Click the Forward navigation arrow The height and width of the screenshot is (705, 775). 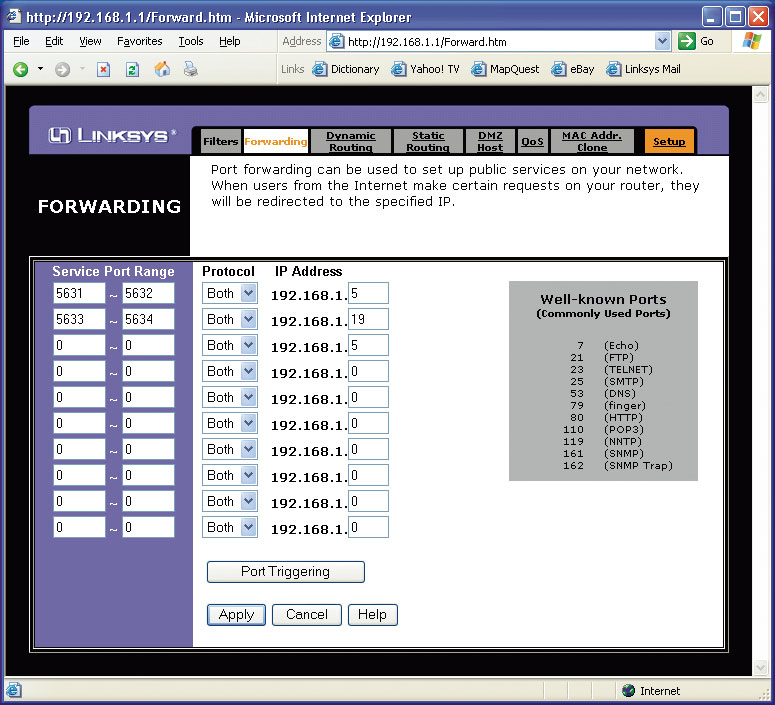(x=62, y=70)
